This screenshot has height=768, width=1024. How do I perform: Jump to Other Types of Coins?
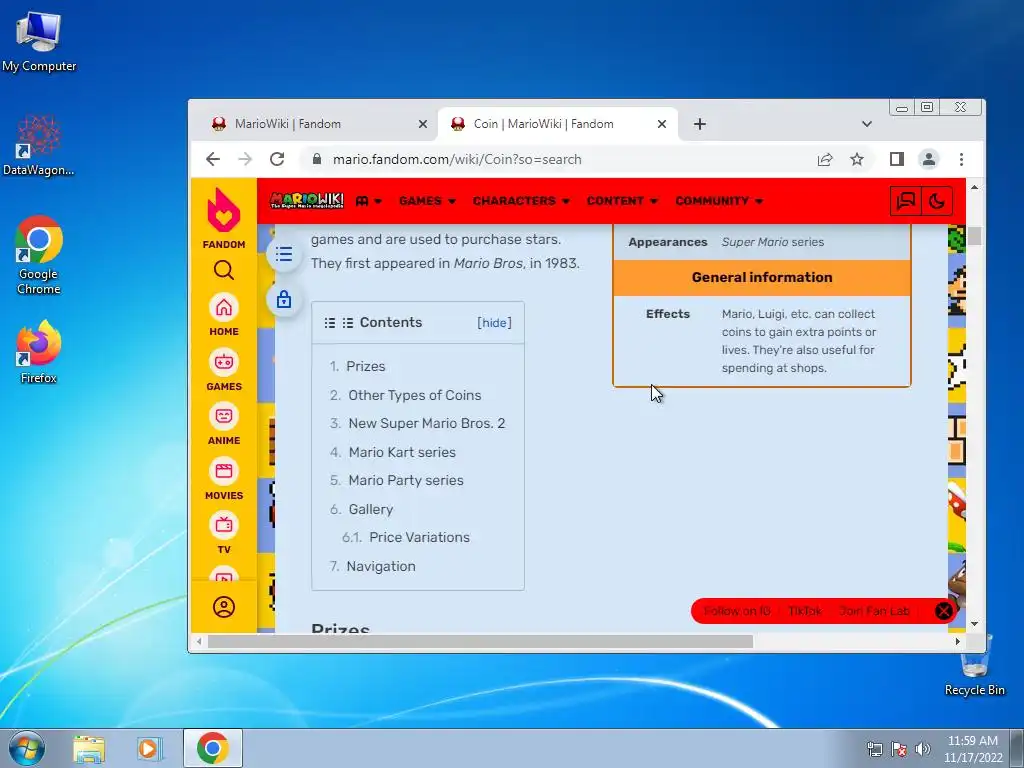[415, 395]
